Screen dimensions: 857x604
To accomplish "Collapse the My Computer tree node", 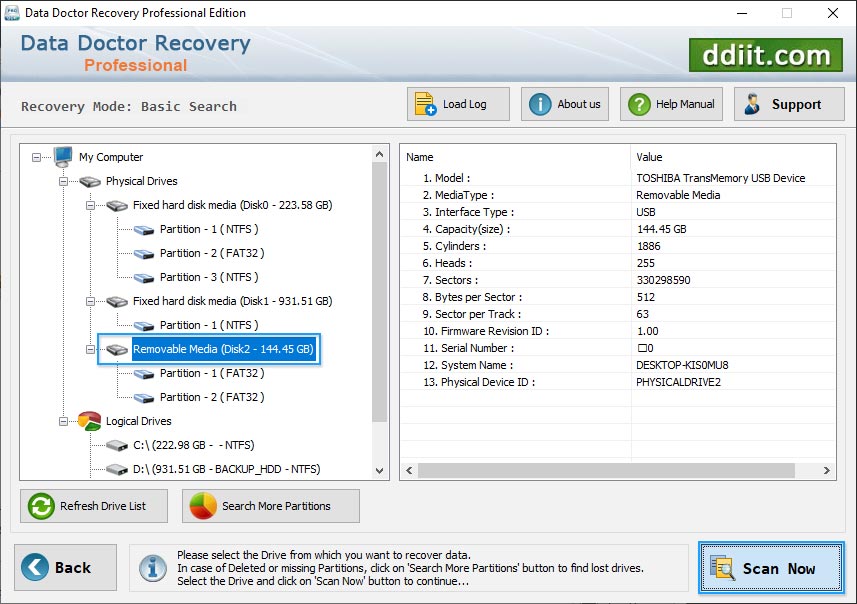I will click(x=36, y=157).
